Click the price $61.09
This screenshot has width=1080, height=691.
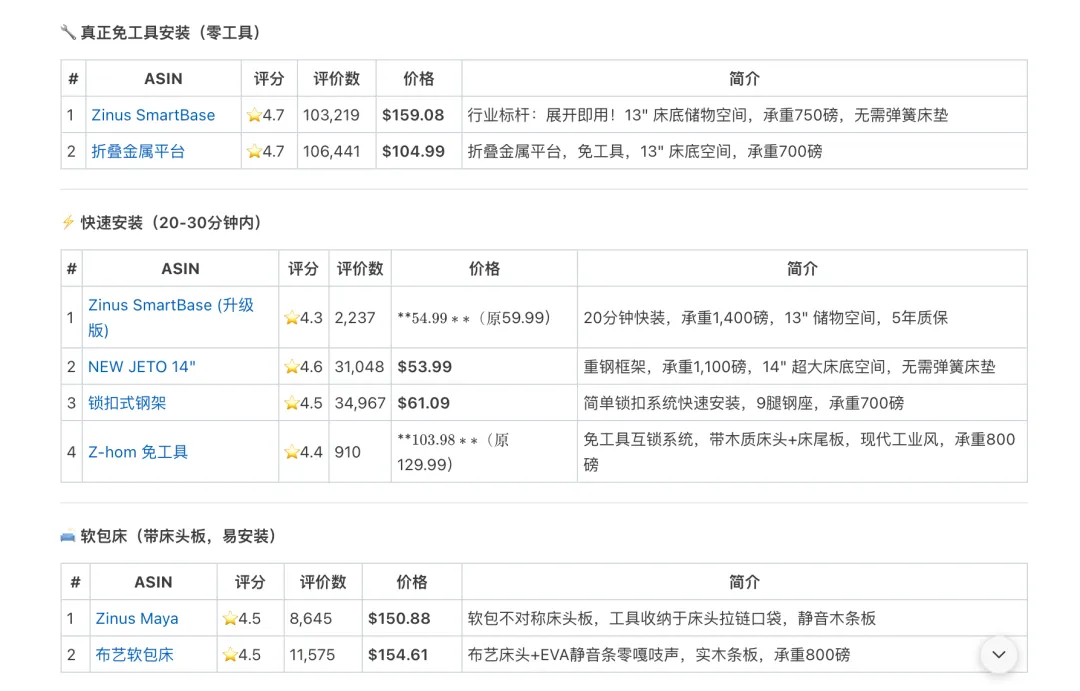424,403
